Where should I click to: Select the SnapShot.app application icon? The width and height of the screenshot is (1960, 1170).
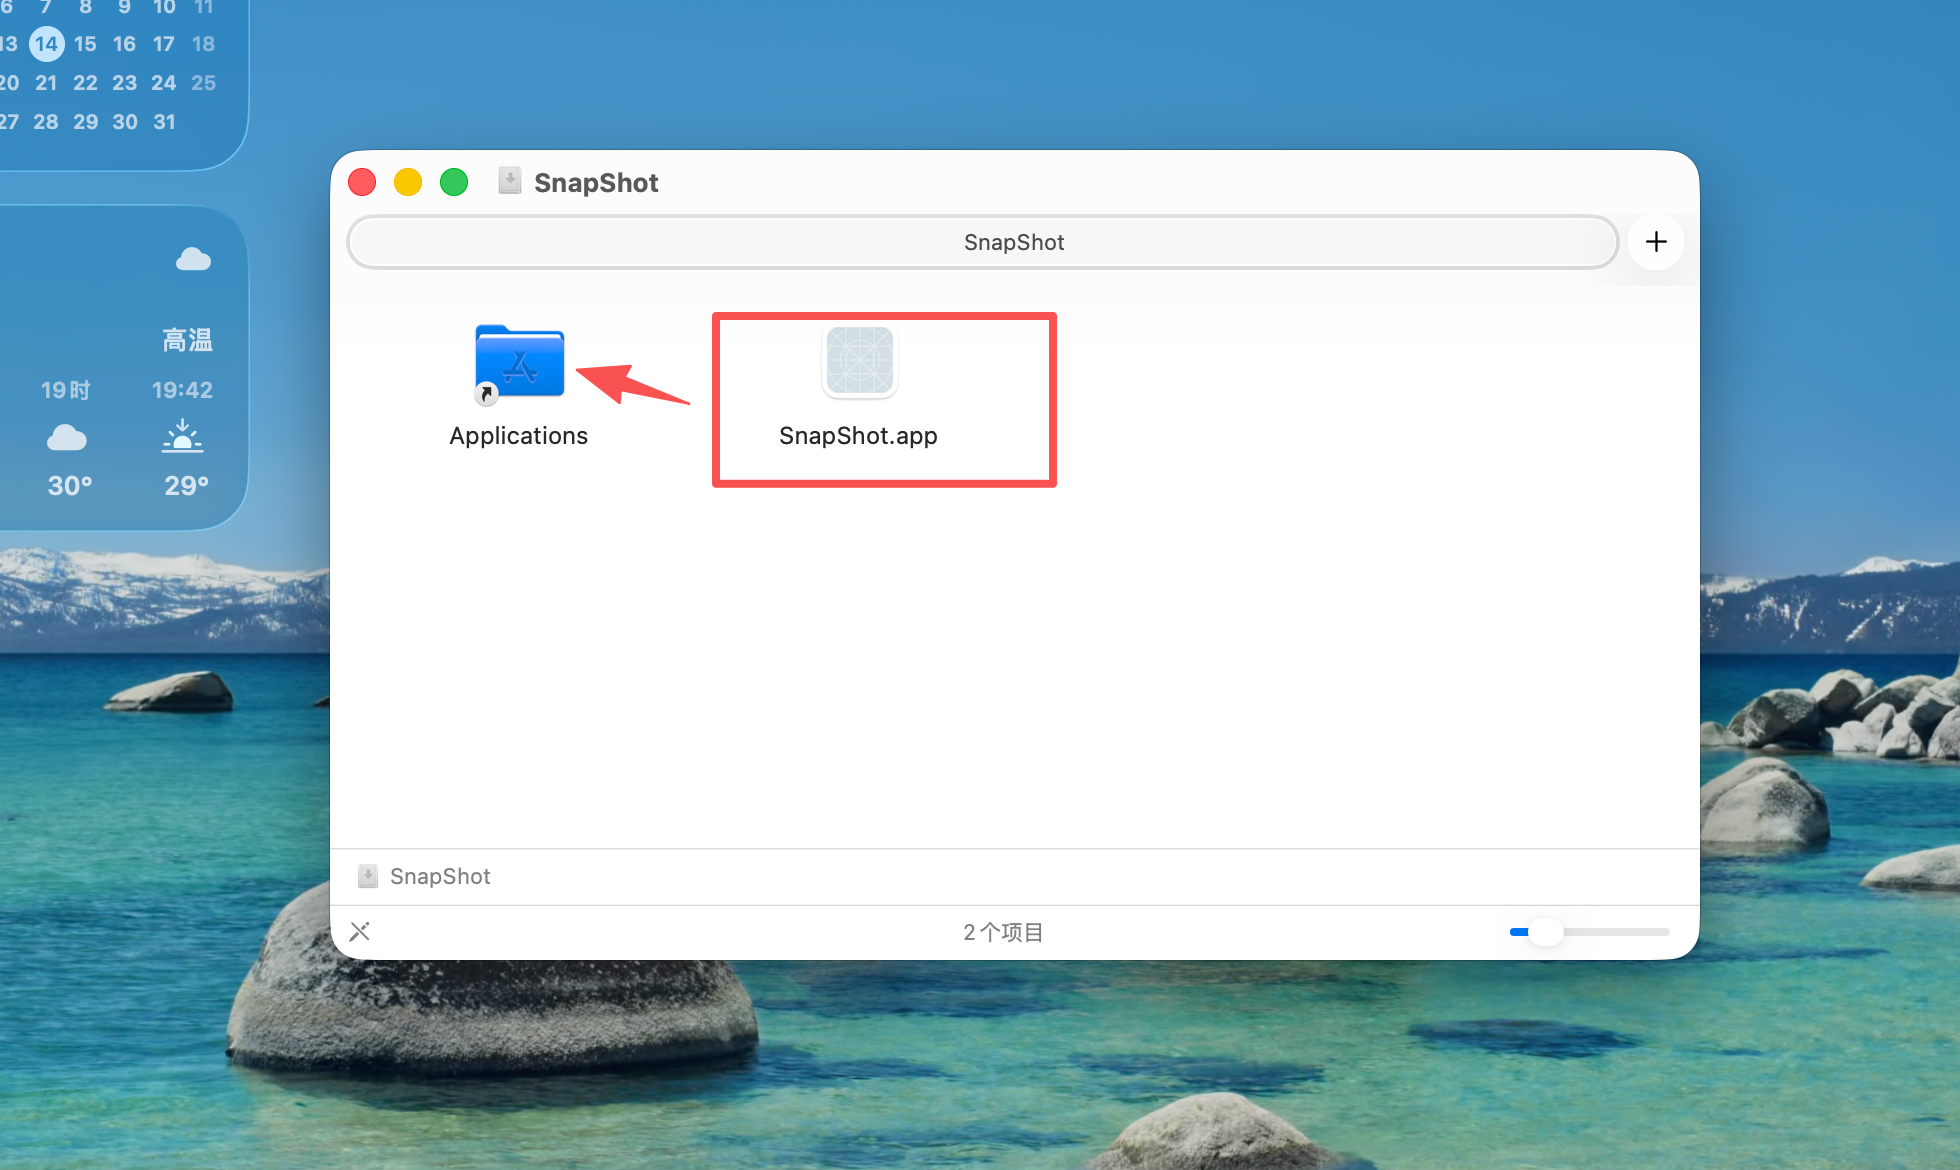(860, 362)
